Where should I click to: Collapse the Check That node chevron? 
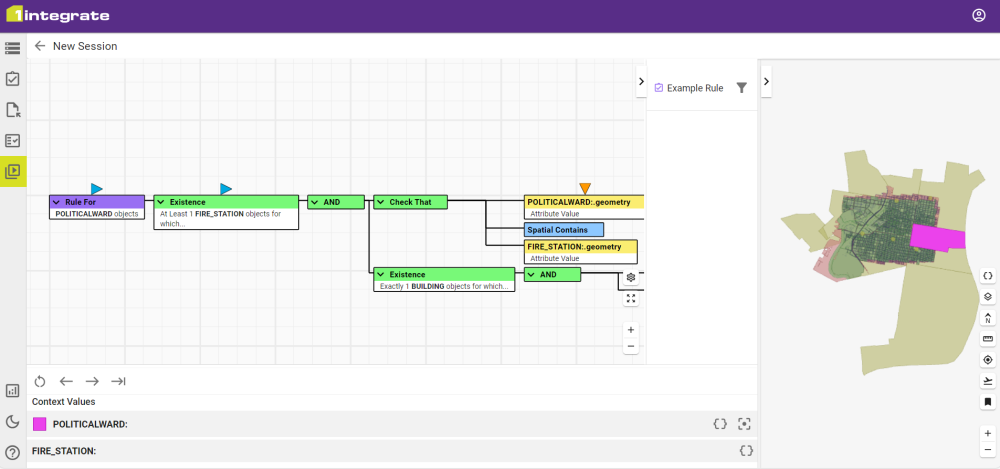[381, 202]
